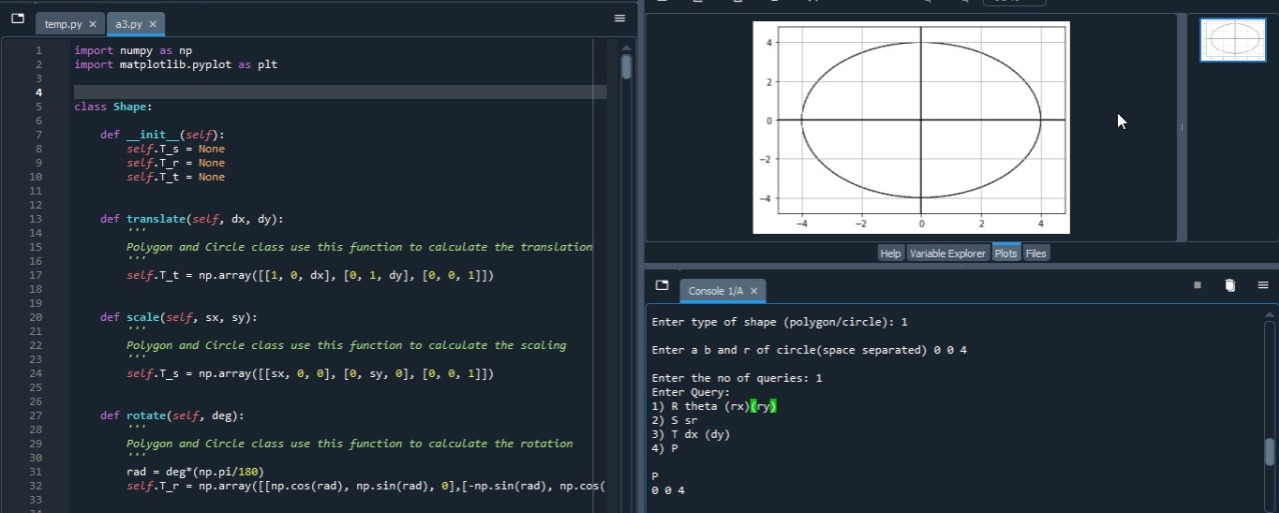The width and height of the screenshot is (1279, 513).
Task: Click the 'self.T_t = None' line
Action: [x=176, y=176]
